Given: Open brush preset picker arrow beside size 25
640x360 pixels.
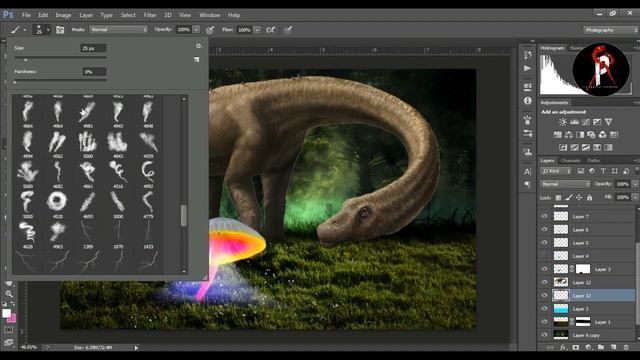Looking at the screenshot, I should tap(48, 30).
